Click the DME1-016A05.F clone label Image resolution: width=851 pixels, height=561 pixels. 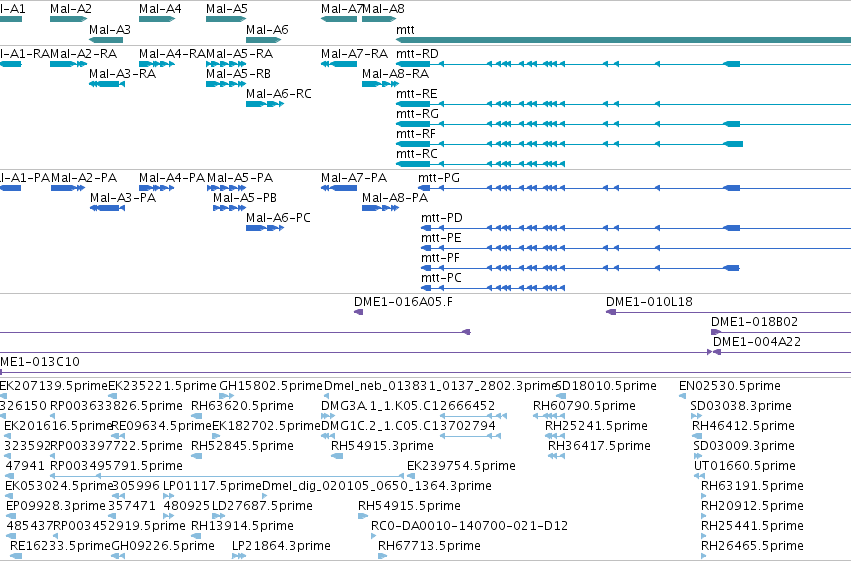coord(403,302)
